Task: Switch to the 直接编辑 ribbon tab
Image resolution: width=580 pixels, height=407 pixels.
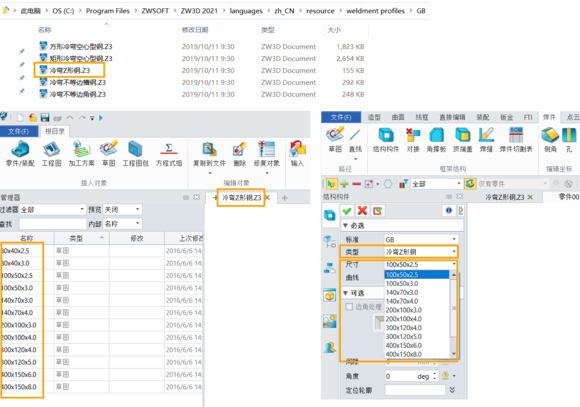Action: click(x=452, y=117)
